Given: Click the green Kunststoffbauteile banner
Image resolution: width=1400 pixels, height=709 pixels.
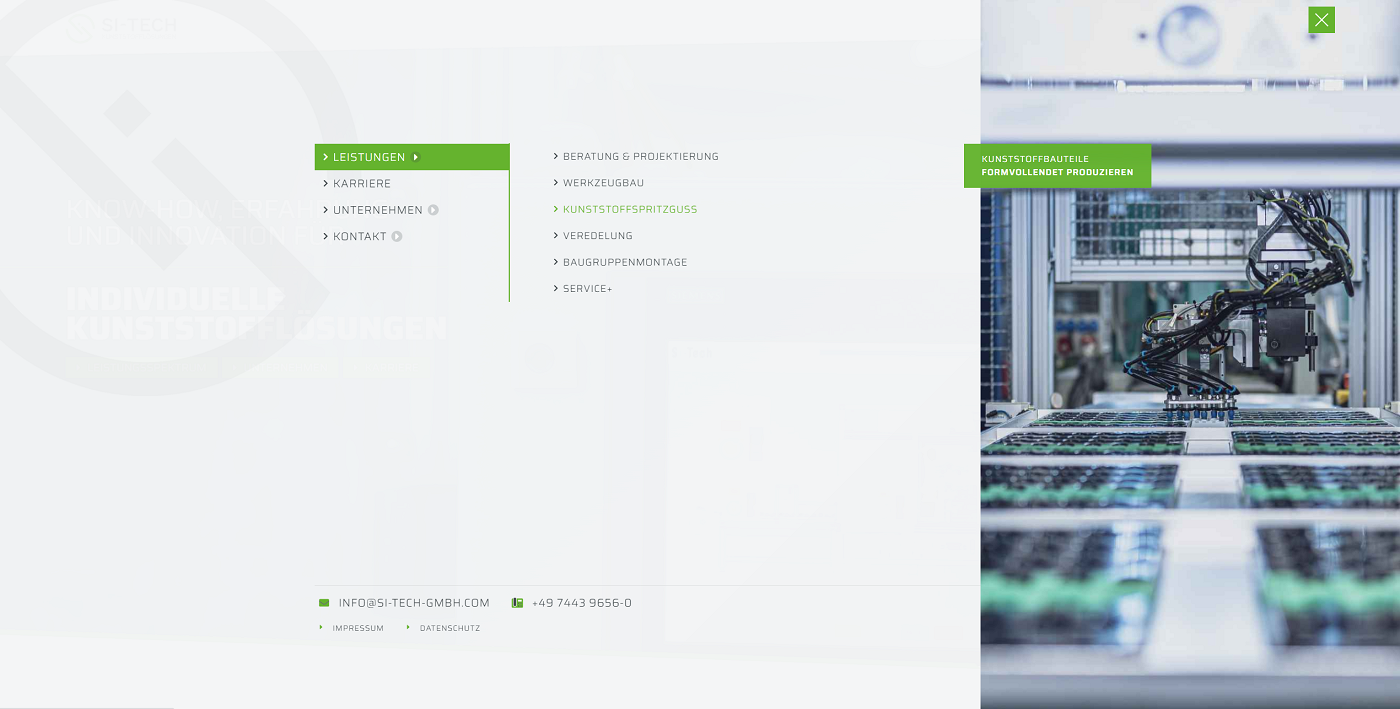Looking at the screenshot, I should click(1057, 166).
